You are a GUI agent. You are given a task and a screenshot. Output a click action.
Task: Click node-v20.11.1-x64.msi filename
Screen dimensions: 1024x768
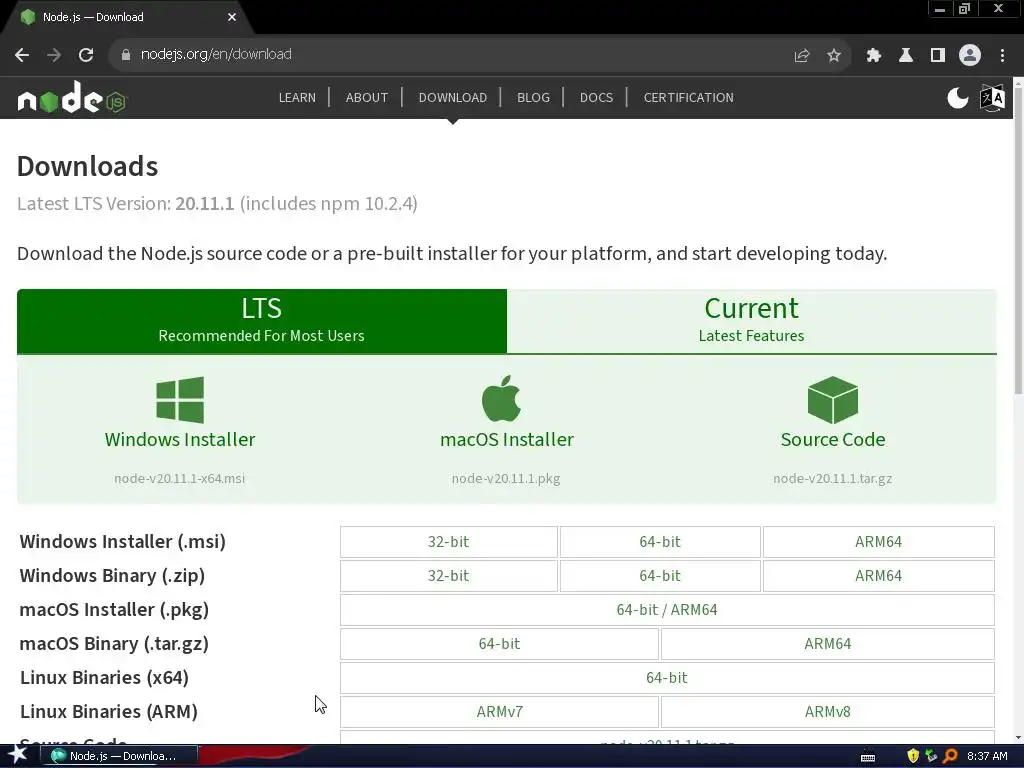pos(180,478)
